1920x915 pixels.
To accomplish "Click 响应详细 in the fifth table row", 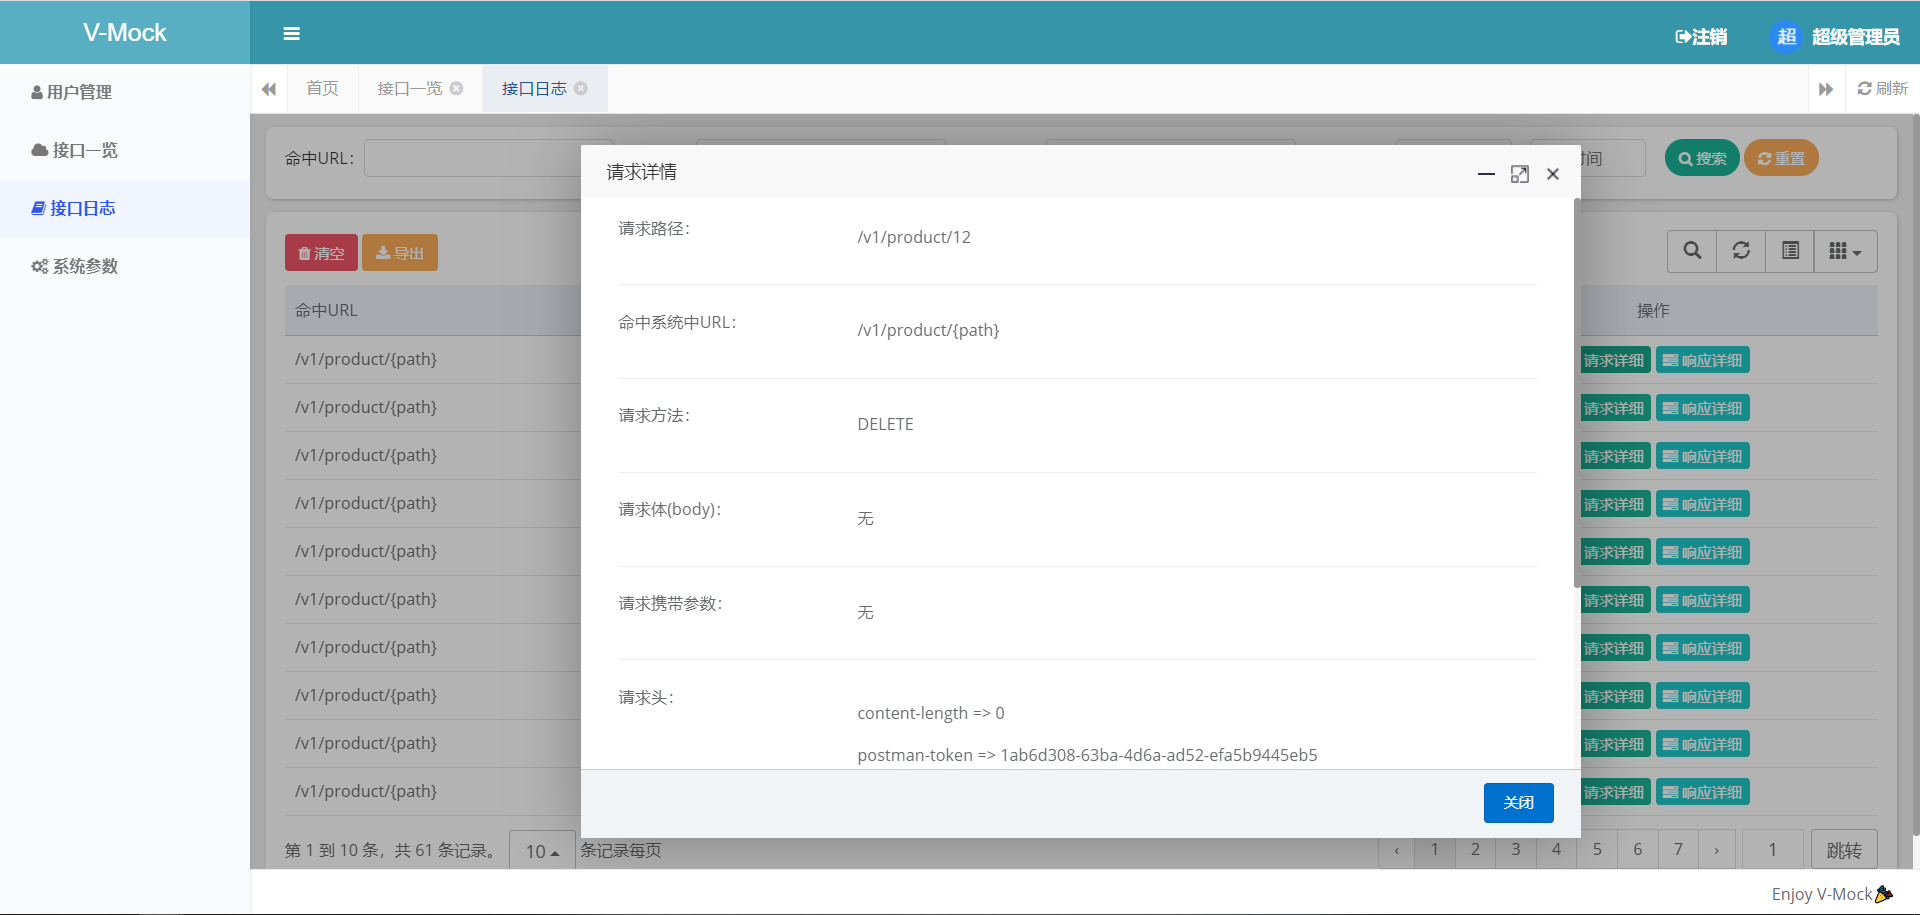I will point(1702,552).
